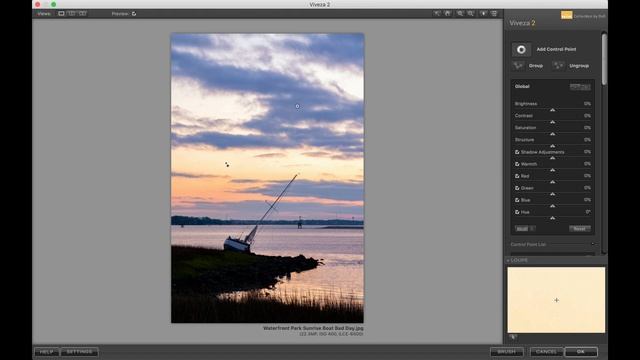Toggle the Green checkbox
The width and height of the screenshot is (640, 360).
(517, 188)
